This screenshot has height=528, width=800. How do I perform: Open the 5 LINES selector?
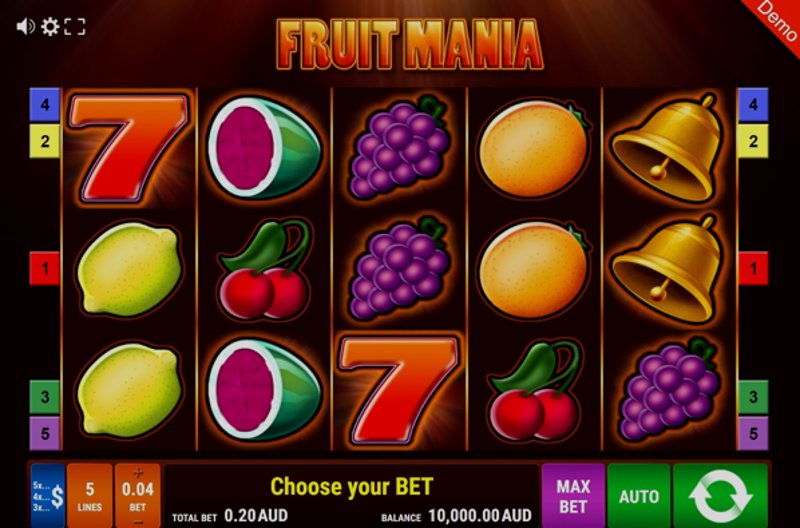click(x=90, y=495)
